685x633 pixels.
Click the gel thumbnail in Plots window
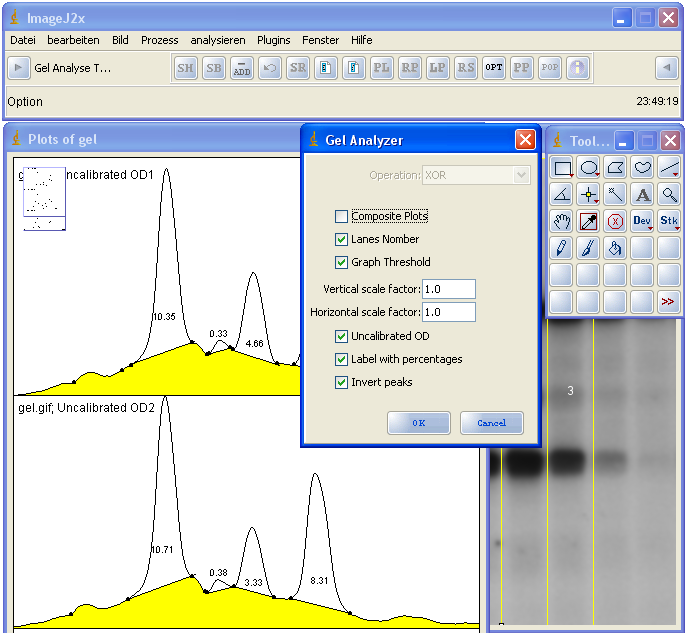click(45, 199)
